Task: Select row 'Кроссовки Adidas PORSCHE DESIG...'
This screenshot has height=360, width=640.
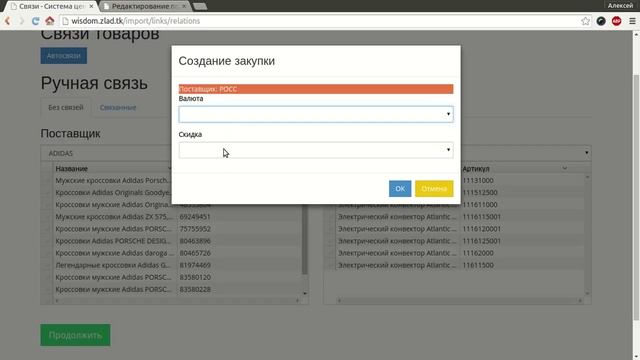Action: point(113,241)
